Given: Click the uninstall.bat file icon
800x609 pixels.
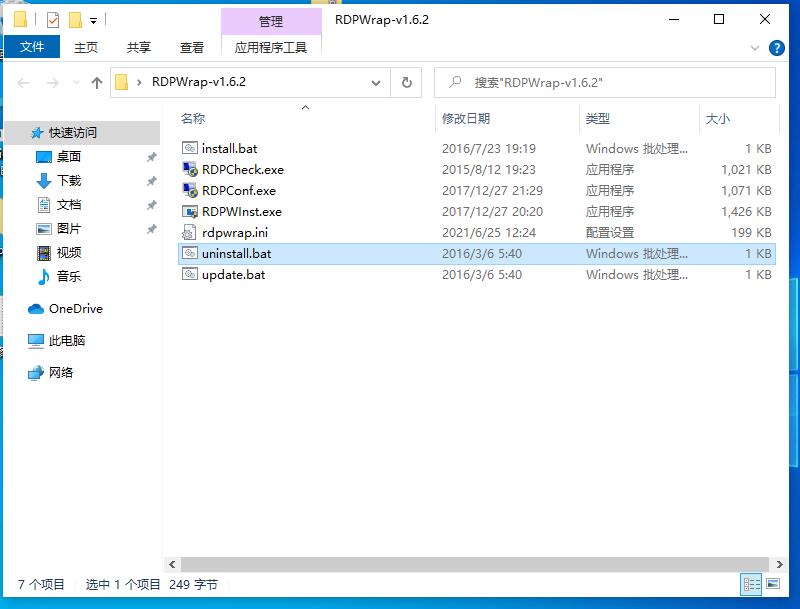Looking at the screenshot, I should [190, 253].
